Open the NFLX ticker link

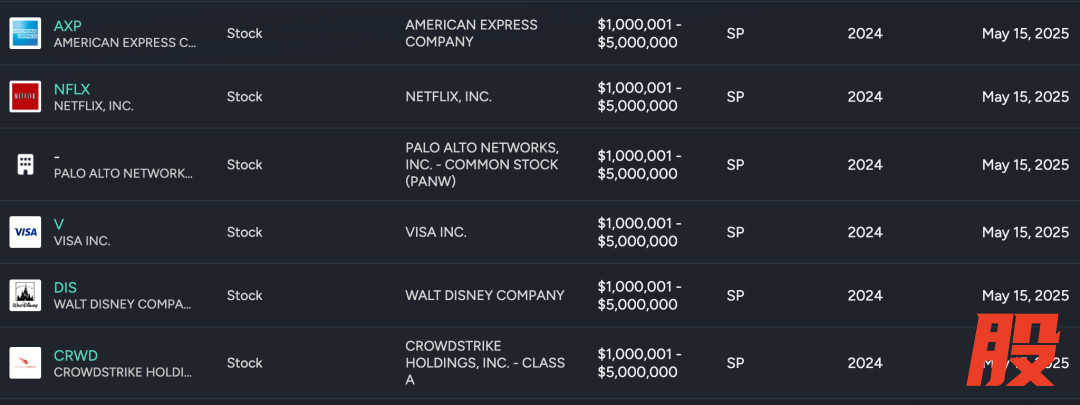(x=72, y=89)
